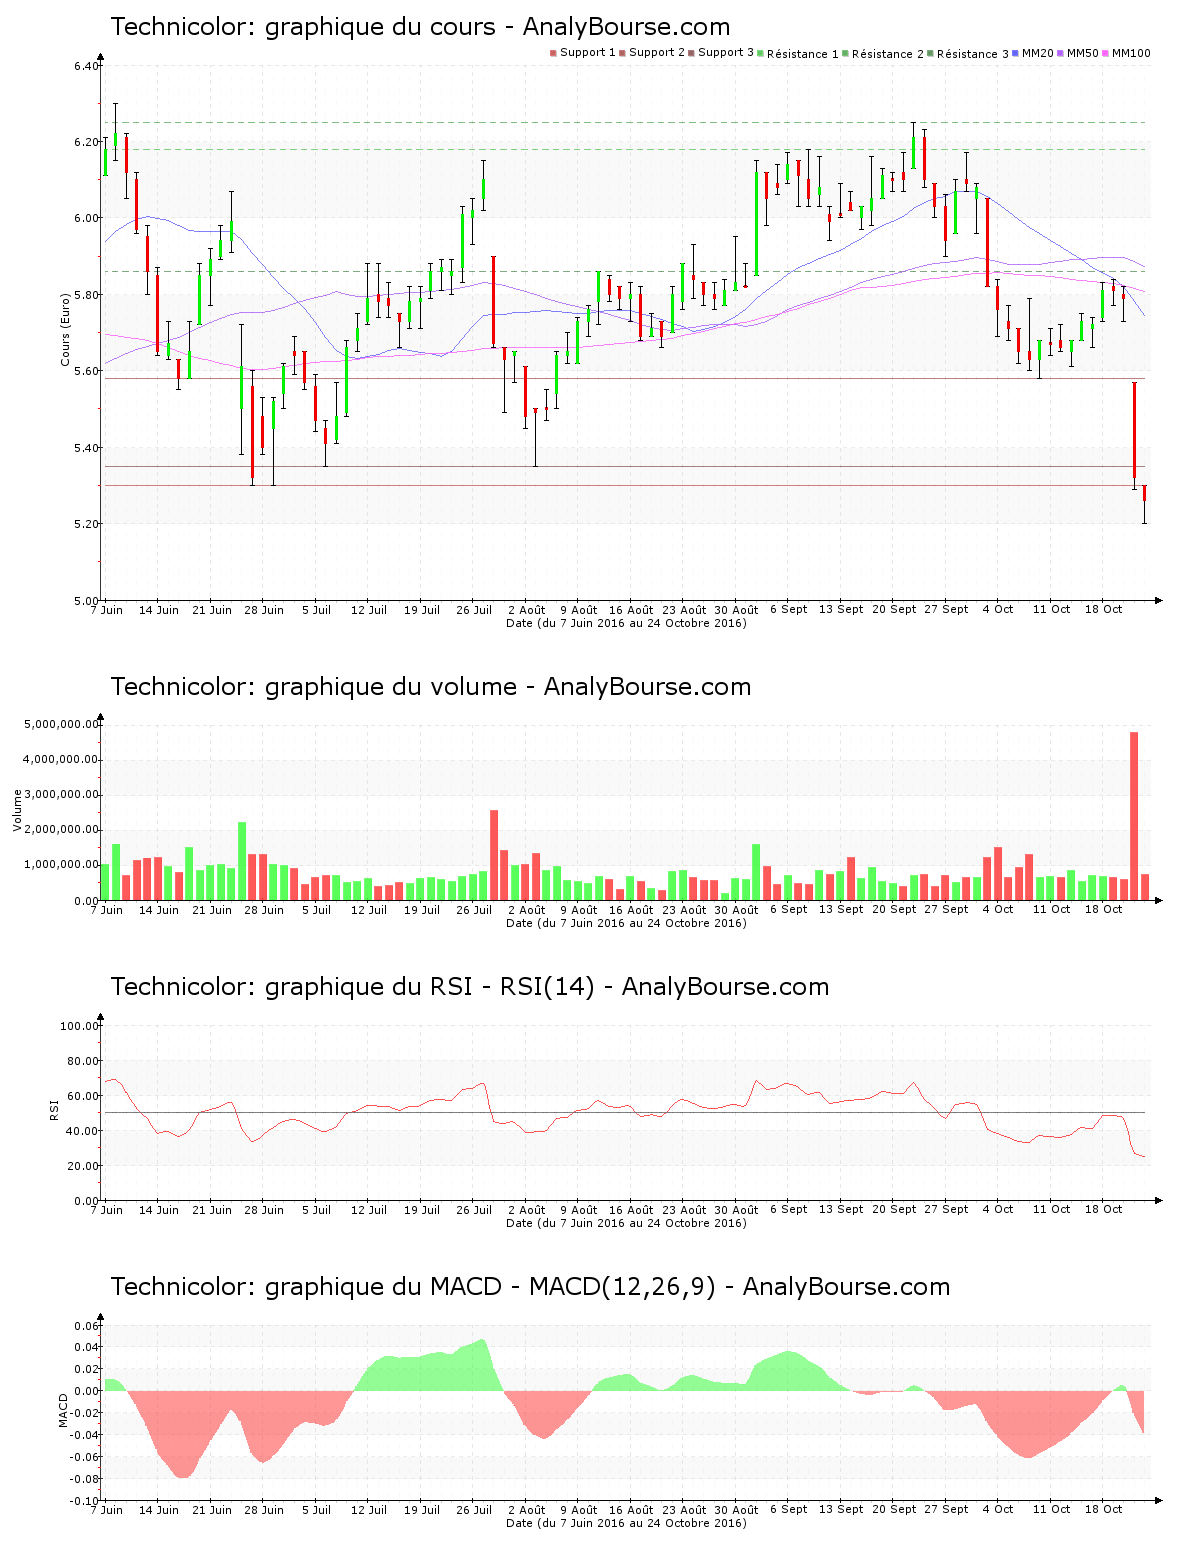1200x1550 pixels.
Task: Click the 6.00 price axis value
Action: [x=86, y=219]
